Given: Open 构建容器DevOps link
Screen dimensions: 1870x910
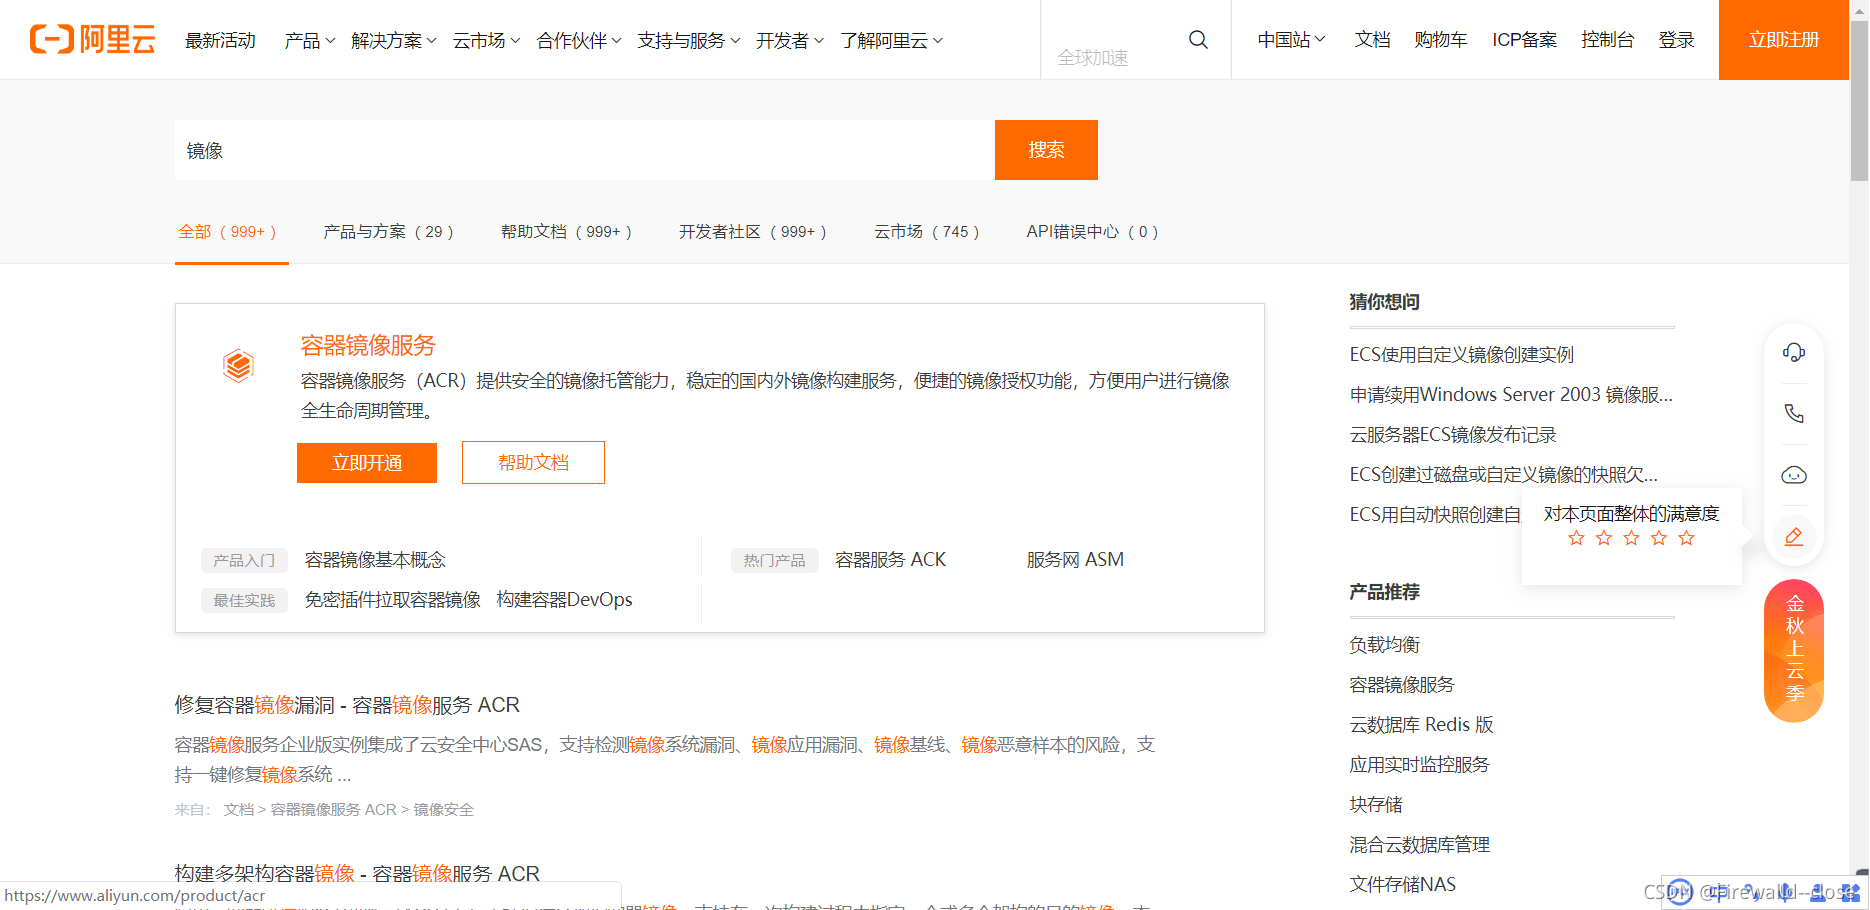Looking at the screenshot, I should click(x=564, y=600).
